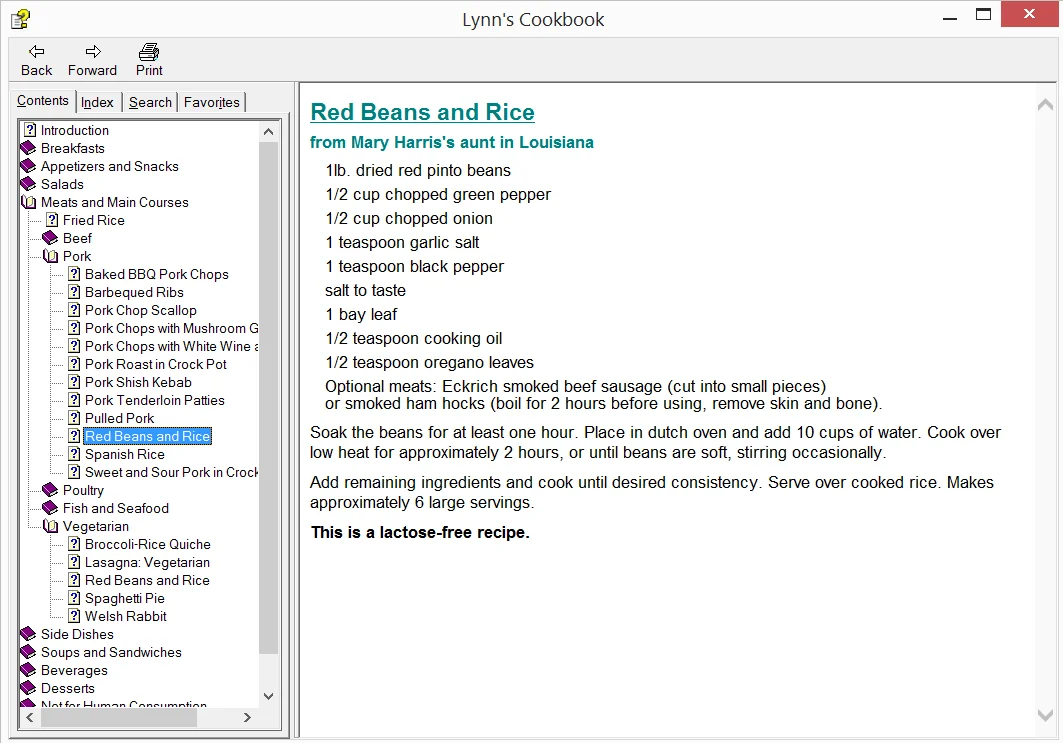The height and width of the screenshot is (743, 1063).
Task: Click the Spaghetti Pie page icon
Action: [75, 598]
